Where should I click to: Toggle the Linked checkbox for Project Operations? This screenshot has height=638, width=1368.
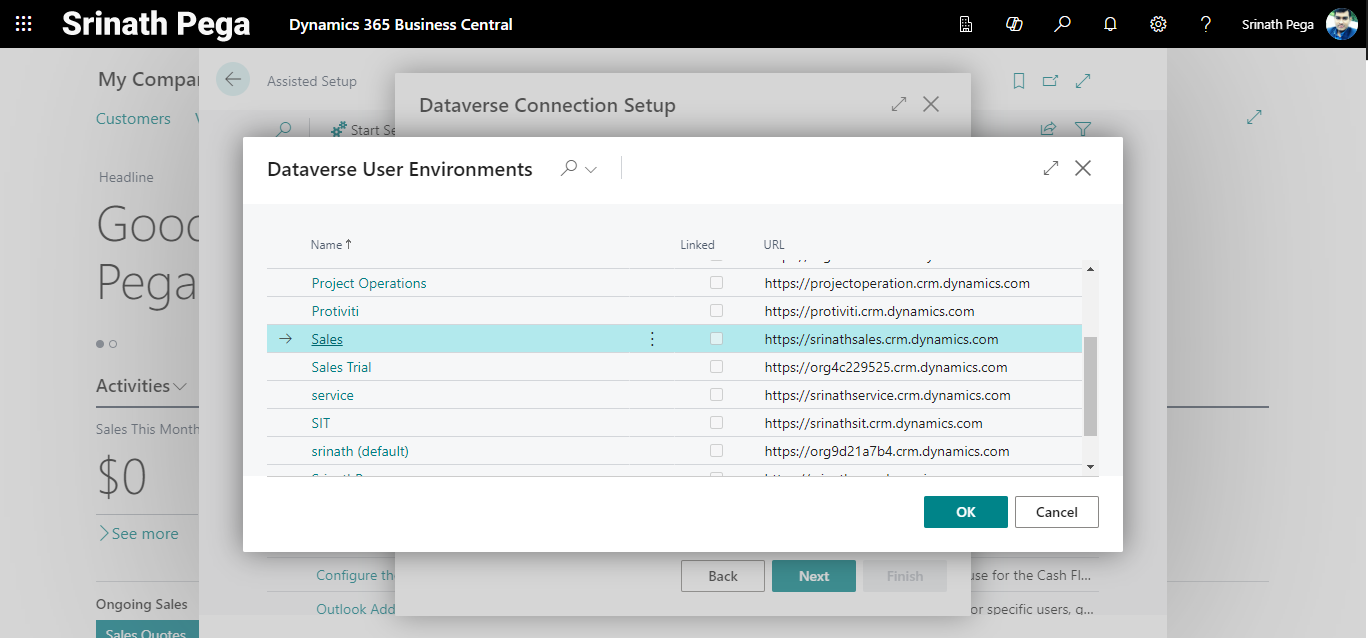[716, 283]
